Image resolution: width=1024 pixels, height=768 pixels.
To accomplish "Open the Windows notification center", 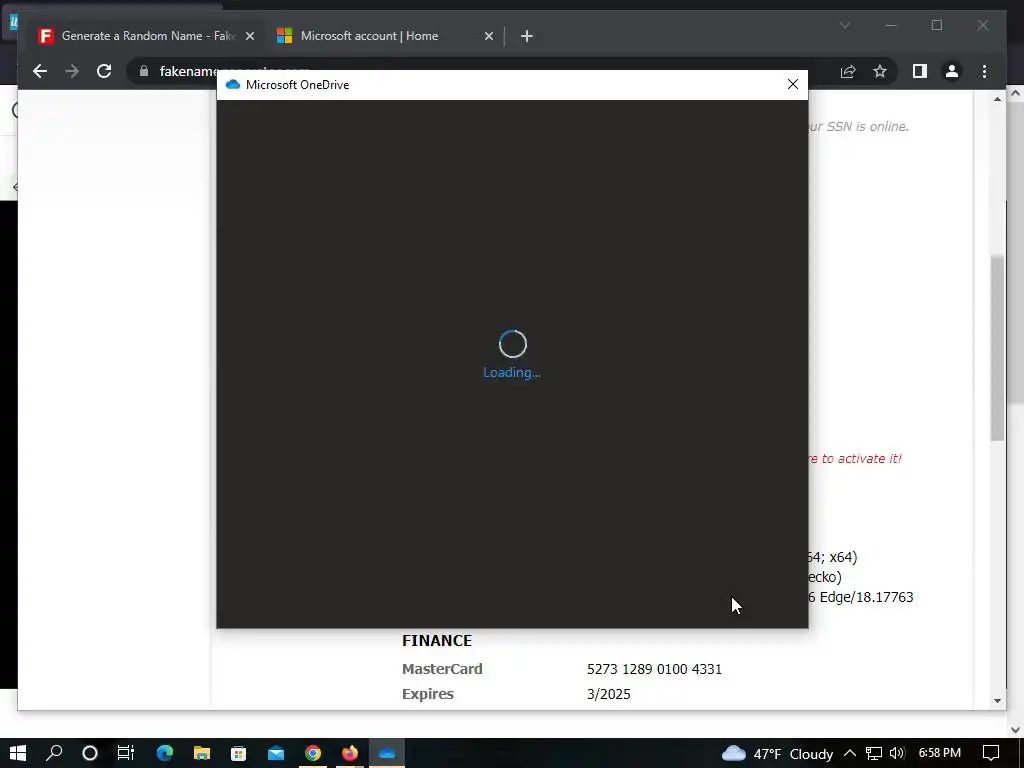I will [x=991, y=753].
